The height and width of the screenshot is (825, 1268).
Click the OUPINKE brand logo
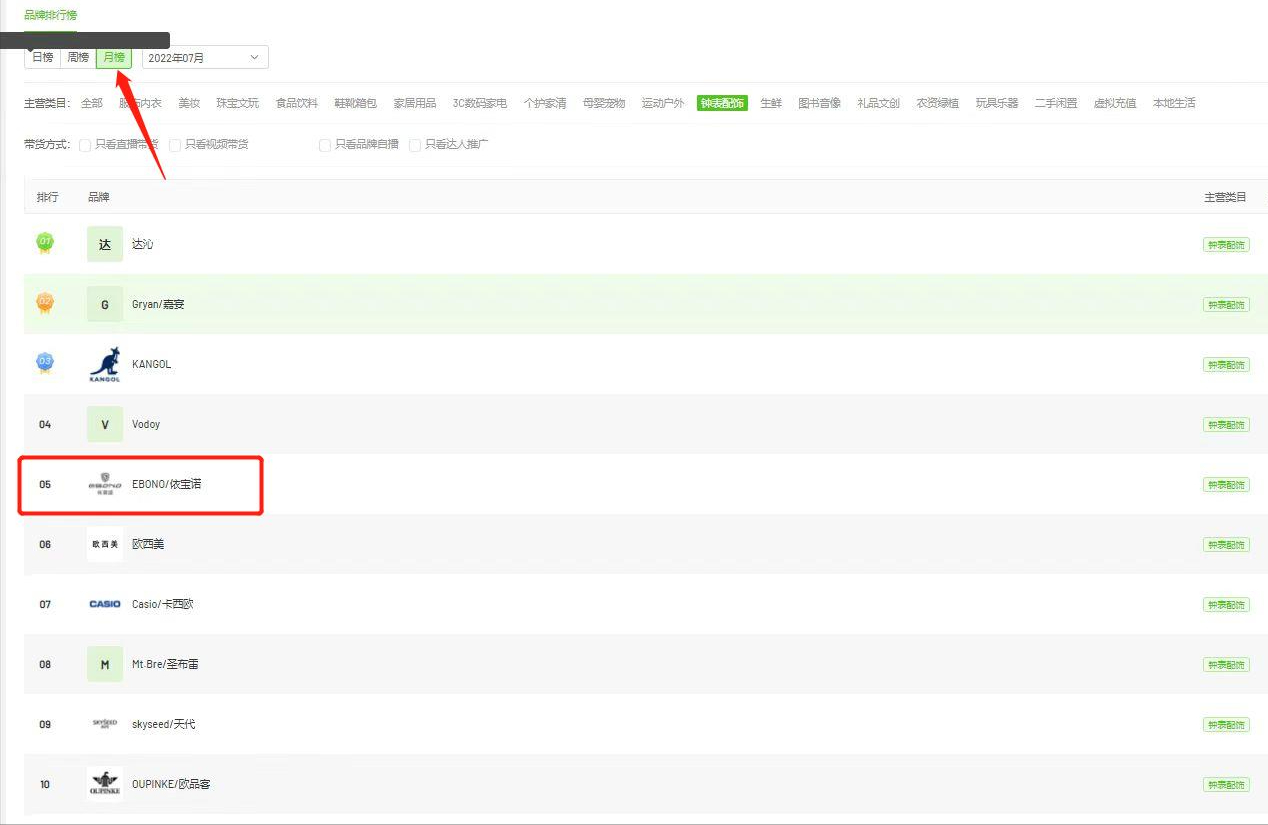point(105,784)
